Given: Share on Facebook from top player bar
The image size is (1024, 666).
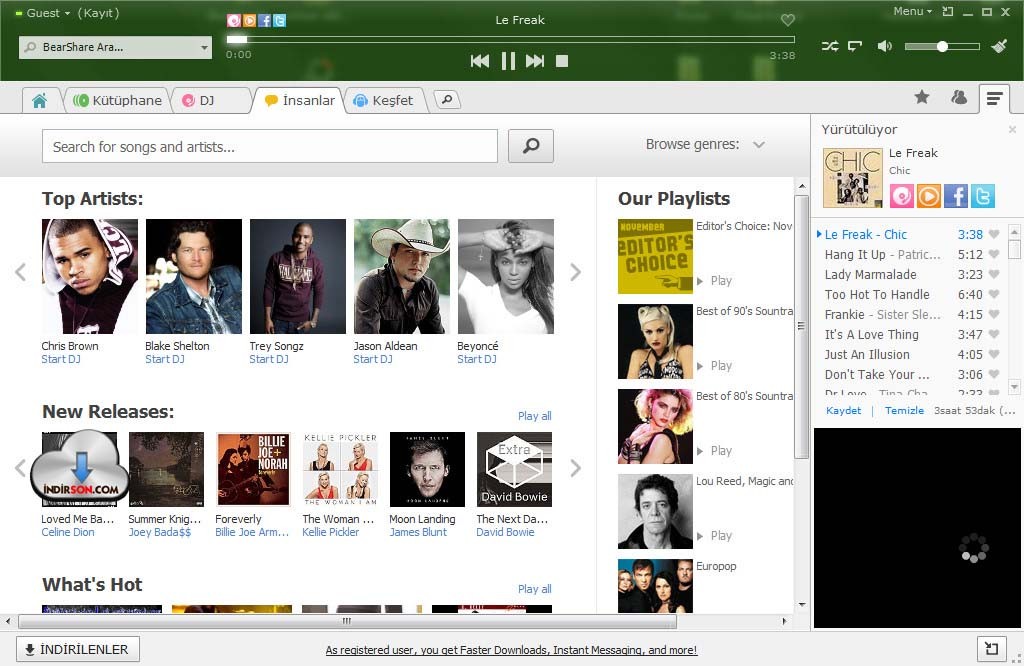Looking at the screenshot, I should coord(264,20).
